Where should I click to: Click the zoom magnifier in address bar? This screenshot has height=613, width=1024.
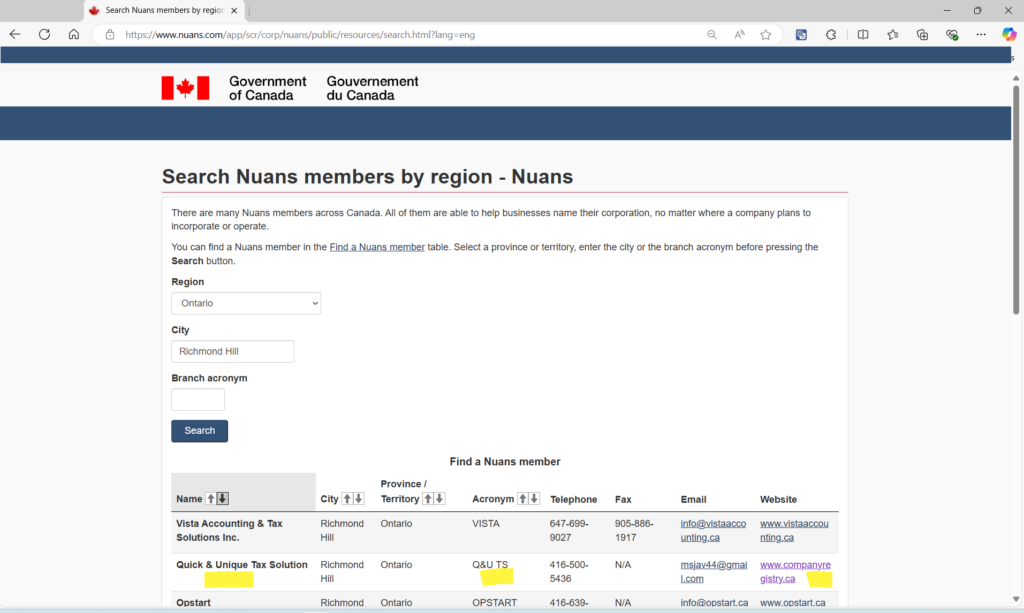712,35
